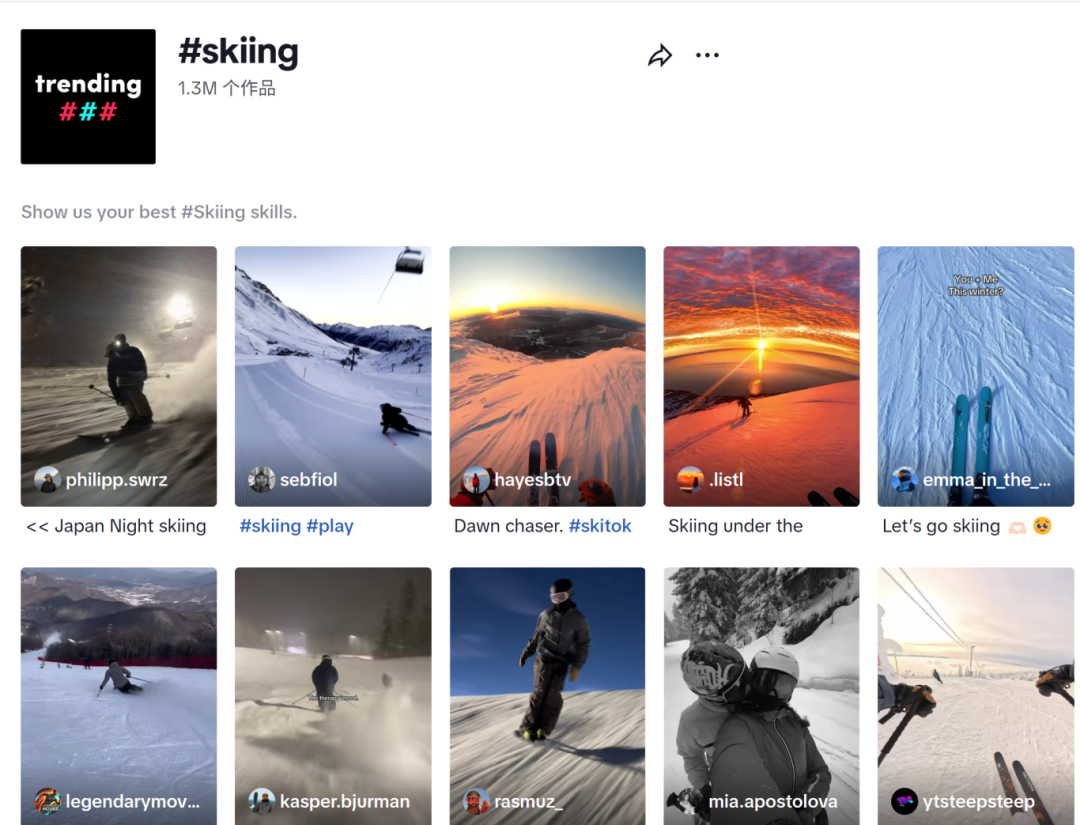
Task: Click rasmuz_ profile avatar
Action: coord(476,801)
